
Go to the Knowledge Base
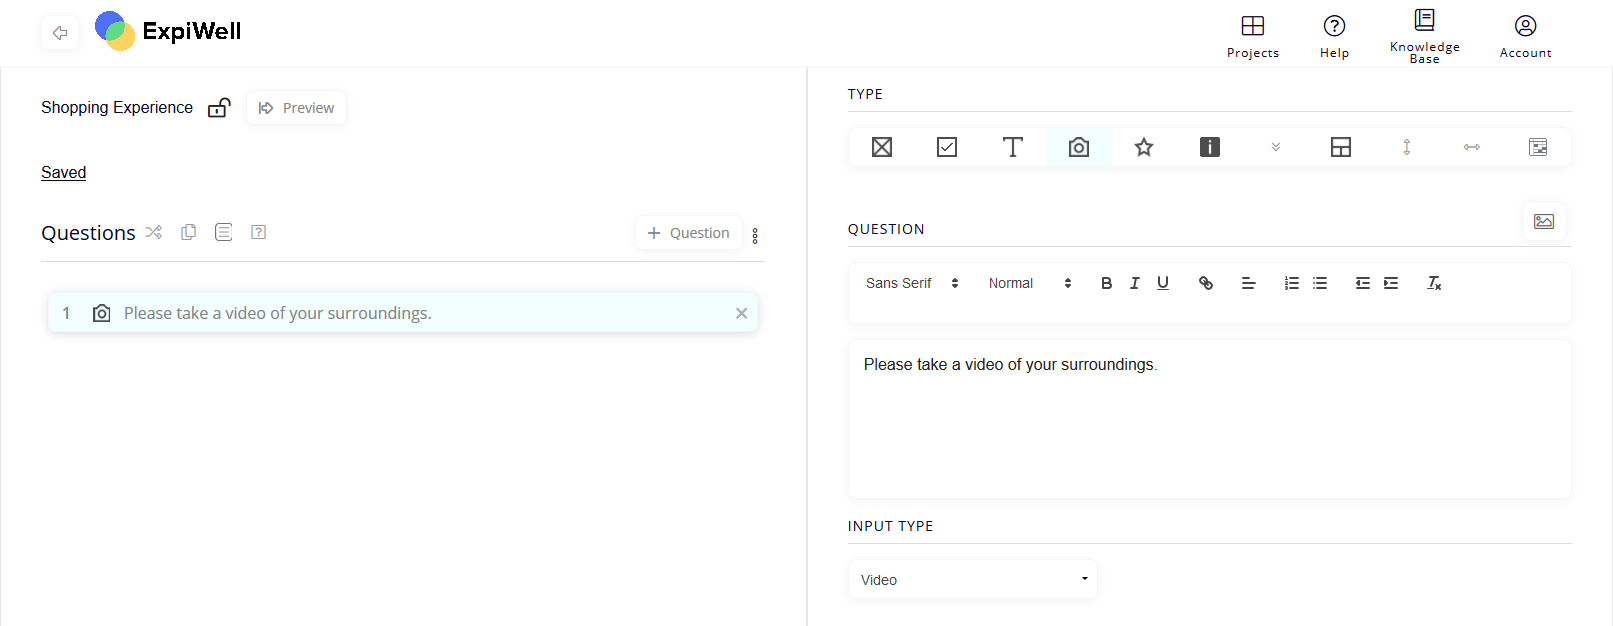(x=1424, y=35)
